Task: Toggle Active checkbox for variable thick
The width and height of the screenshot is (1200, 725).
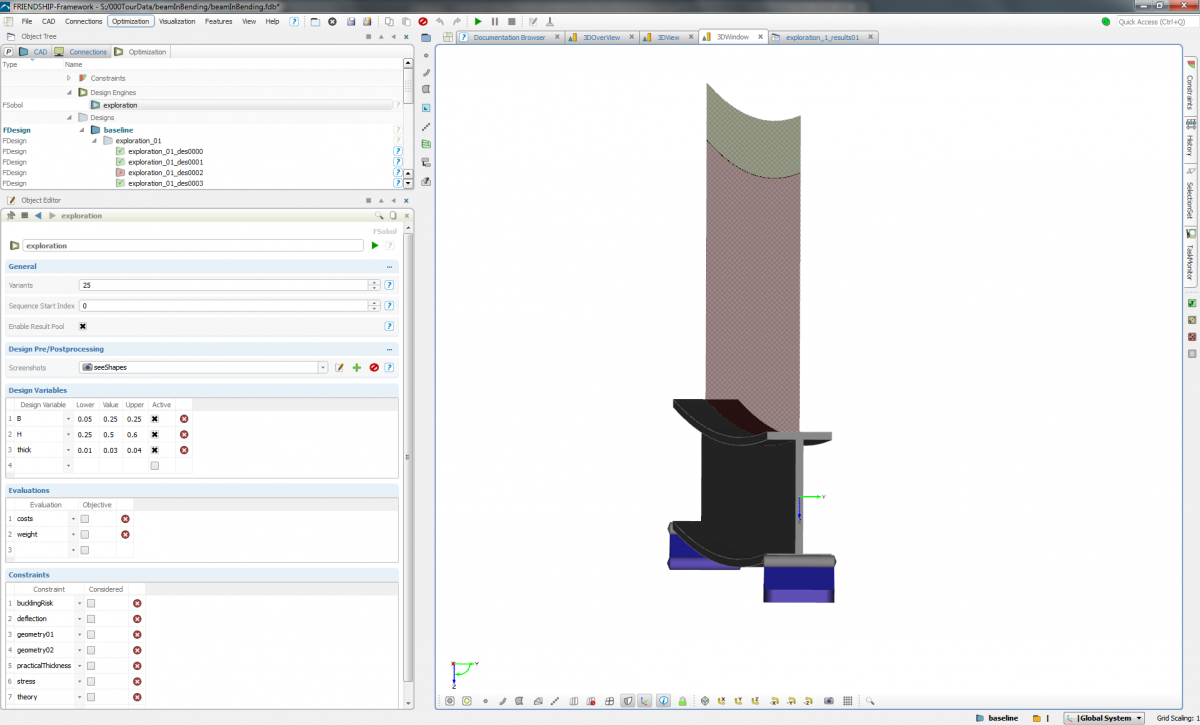Action: click(155, 450)
